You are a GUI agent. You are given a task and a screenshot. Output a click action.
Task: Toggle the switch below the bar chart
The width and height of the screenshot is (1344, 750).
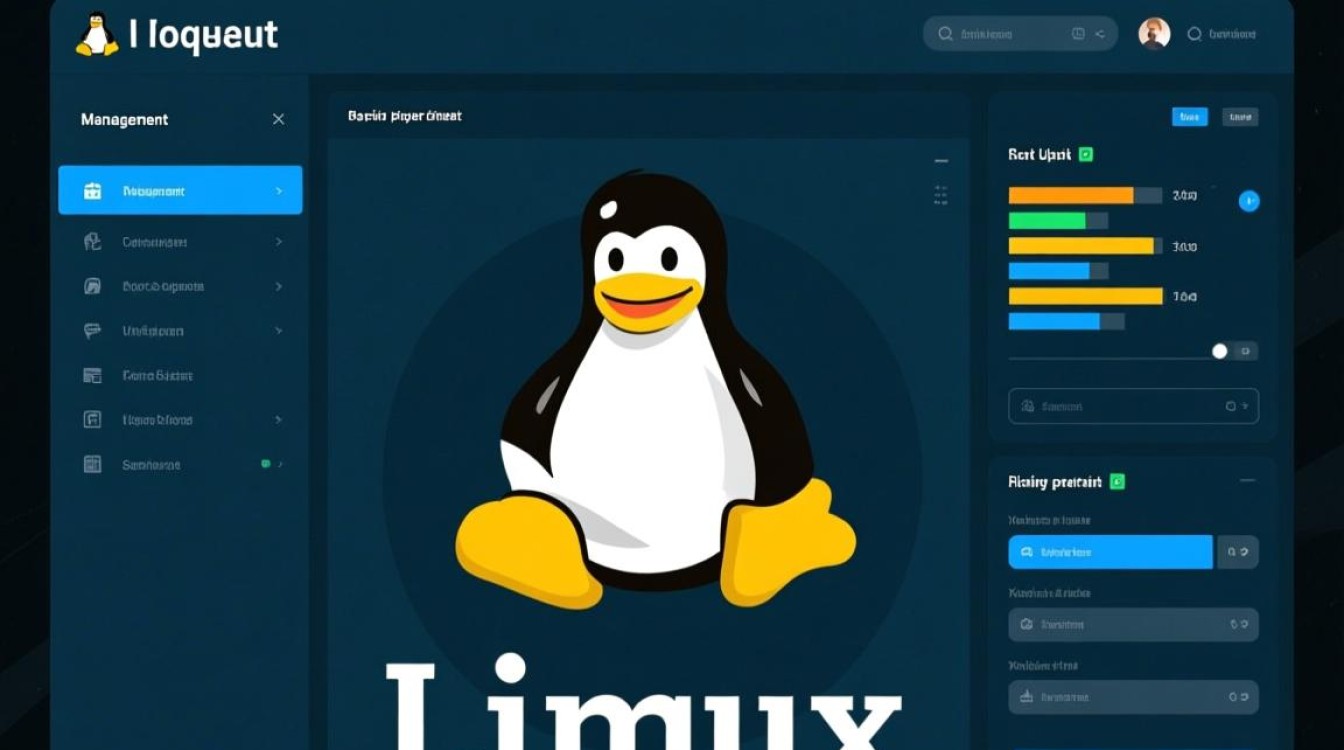tap(1219, 350)
